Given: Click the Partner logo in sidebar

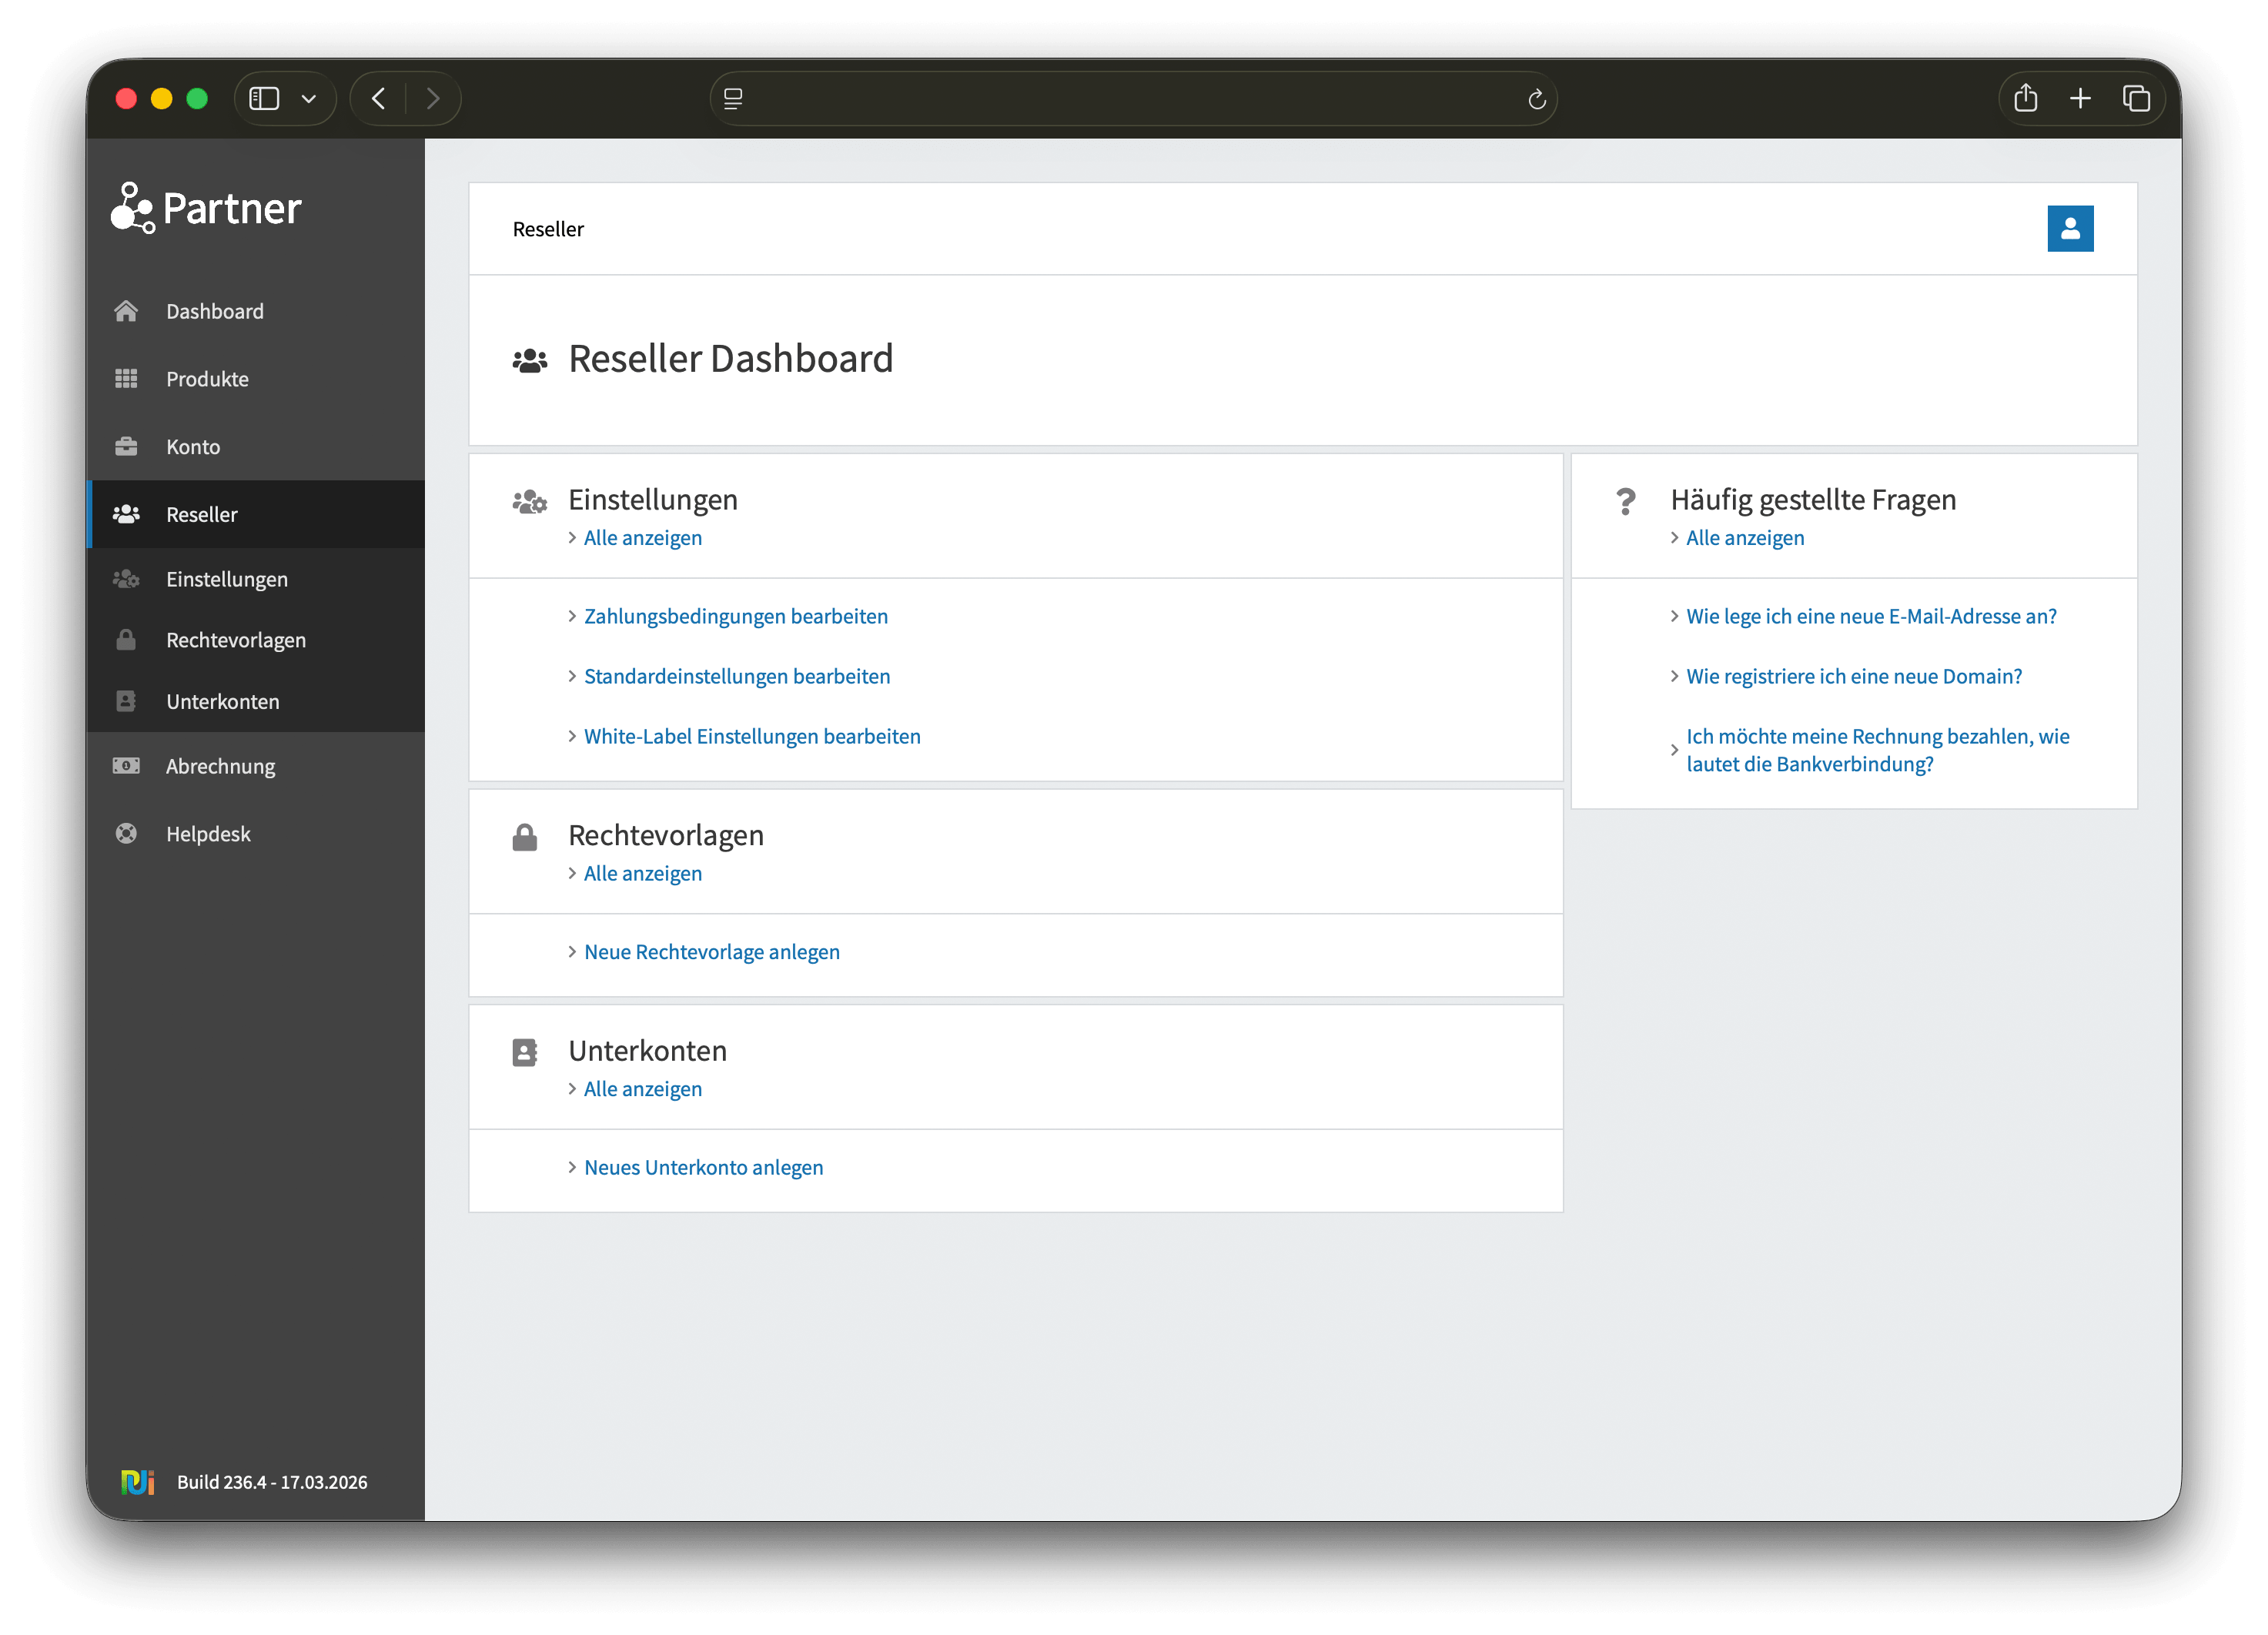Looking at the screenshot, I should point(206,208).
